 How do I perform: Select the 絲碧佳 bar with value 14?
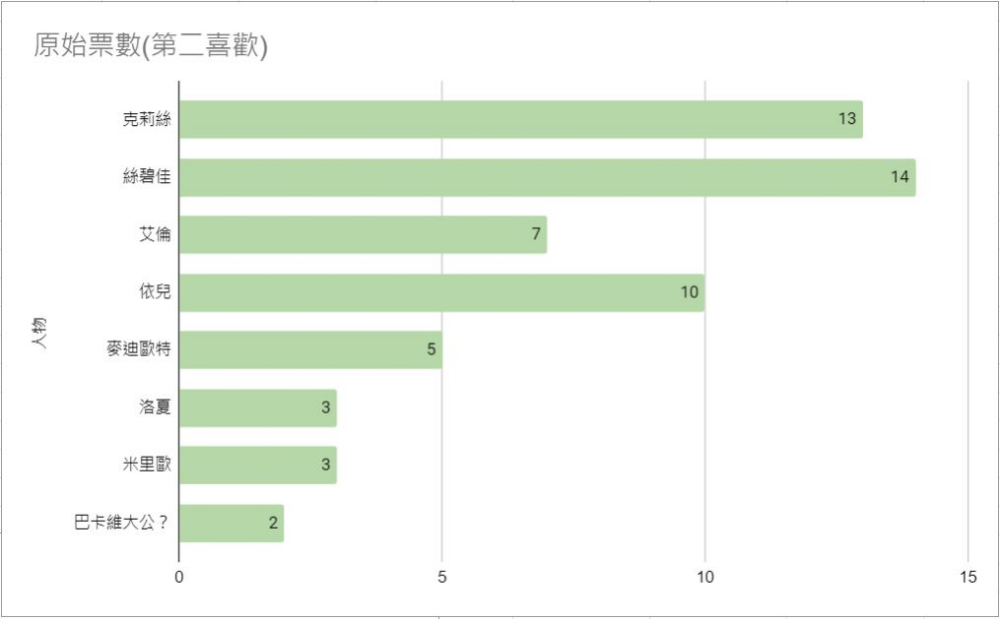pos(547,177)
